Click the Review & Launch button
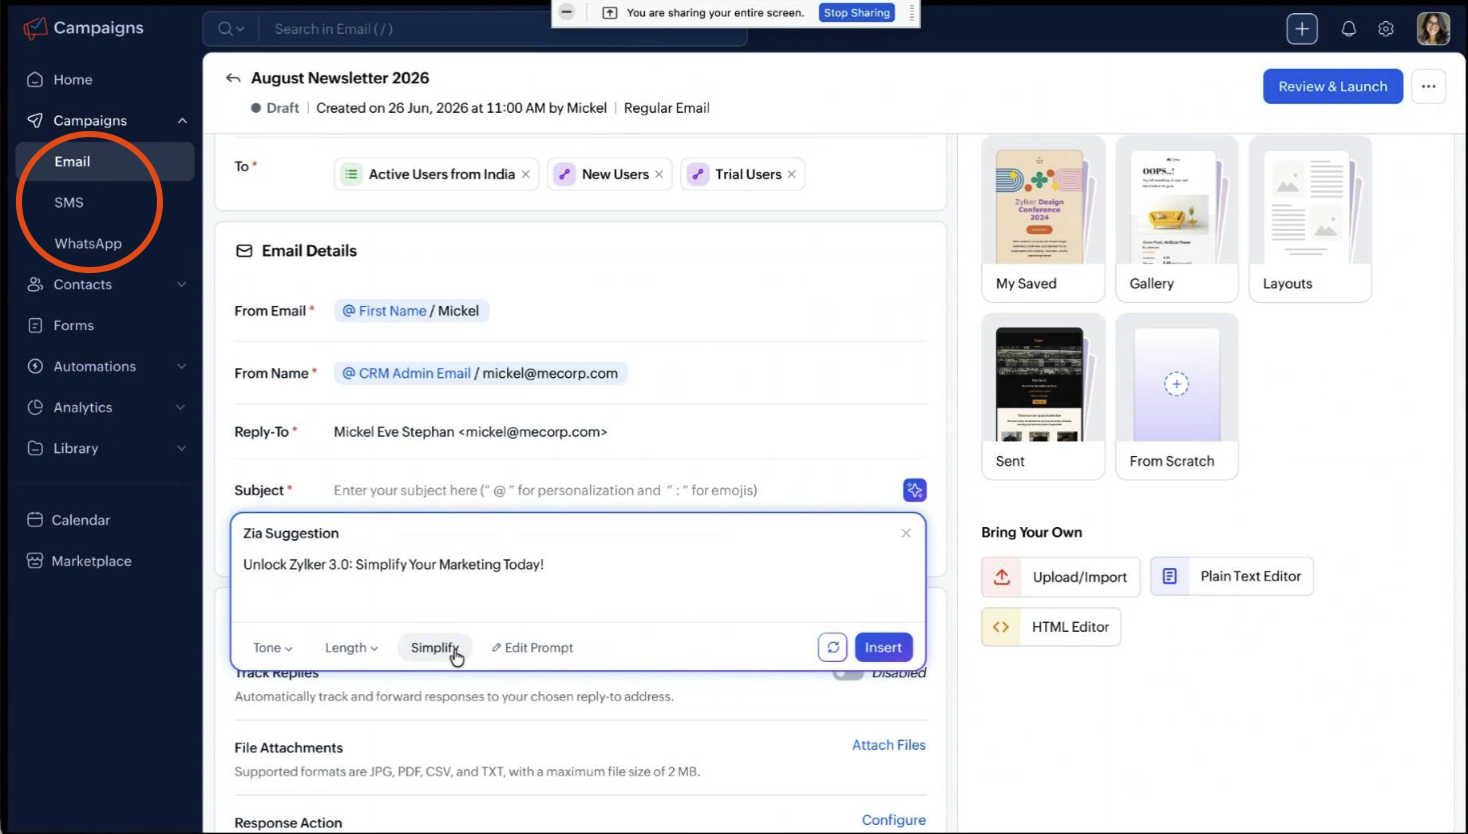This screenshot has height=834, width=1468. click(1333, 87)
